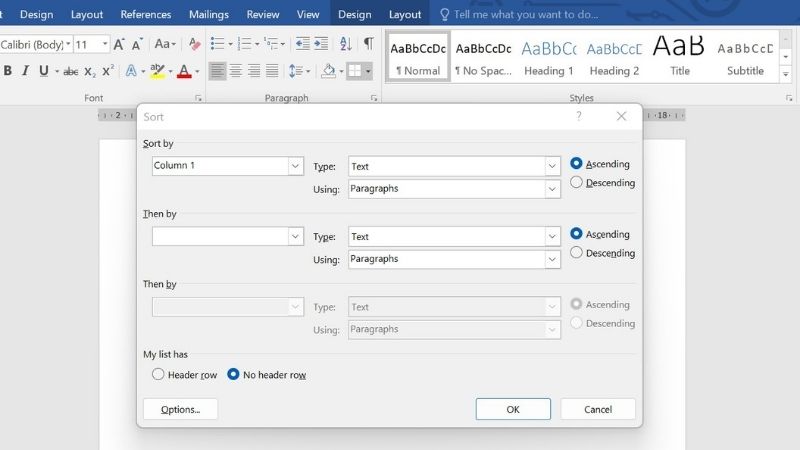
Task: Click OK in Sort dialog
Action: 513,409
